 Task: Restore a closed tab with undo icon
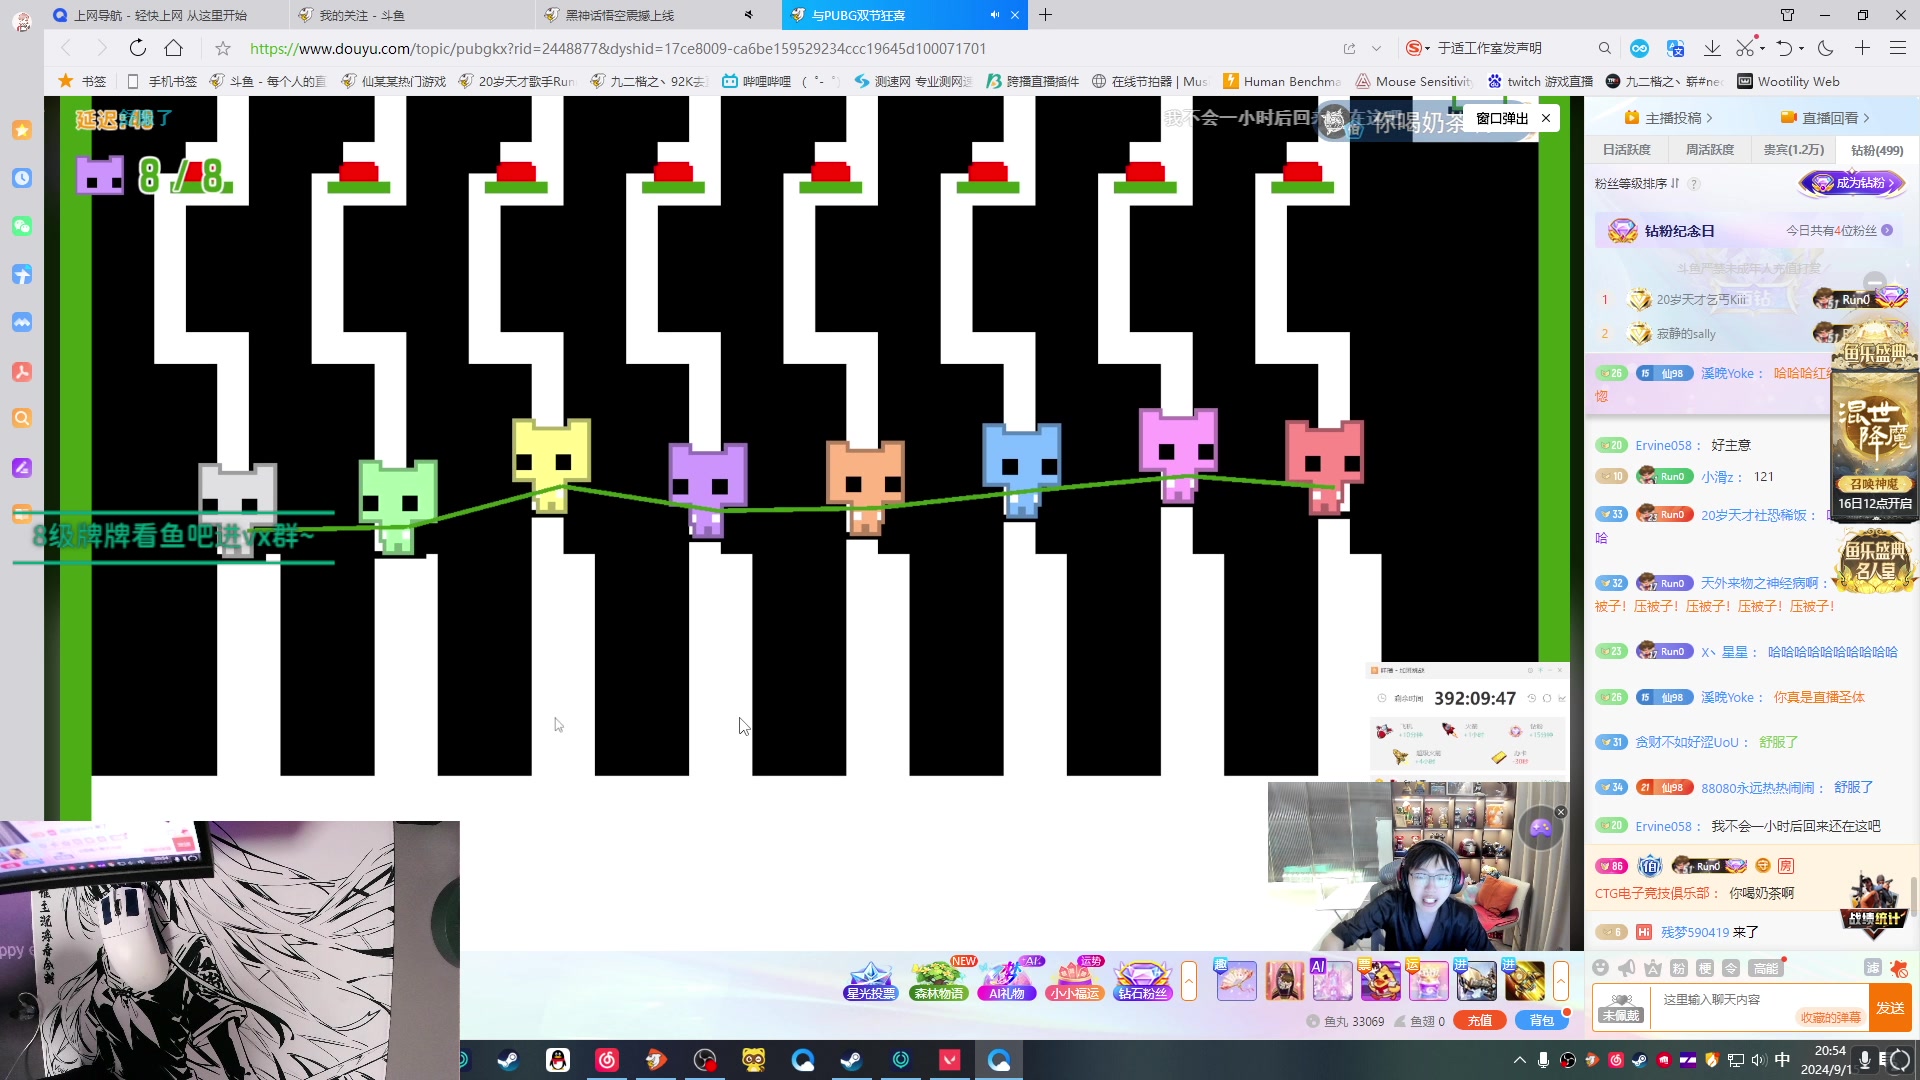[x=1784, y=48]
